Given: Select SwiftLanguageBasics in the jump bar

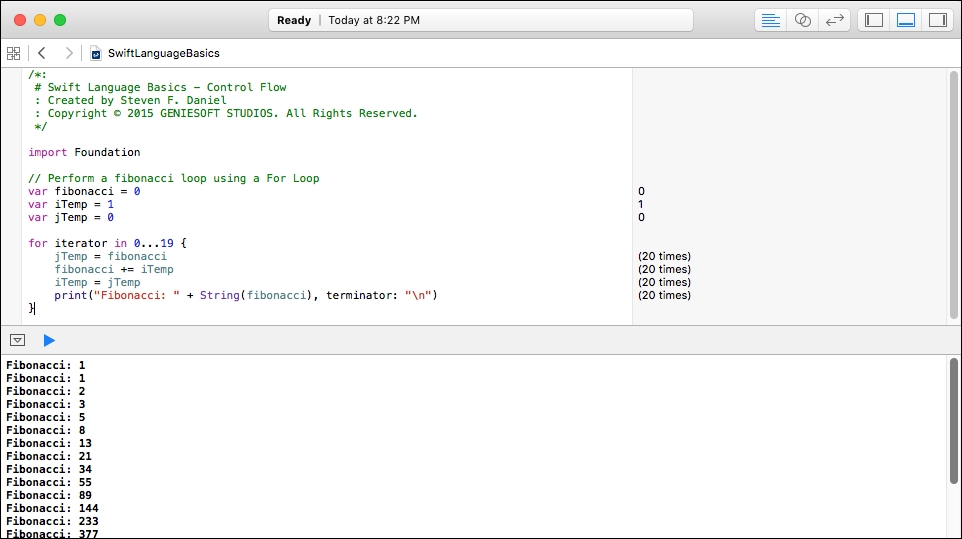Looking at the screenshot, I should [163, 53].
